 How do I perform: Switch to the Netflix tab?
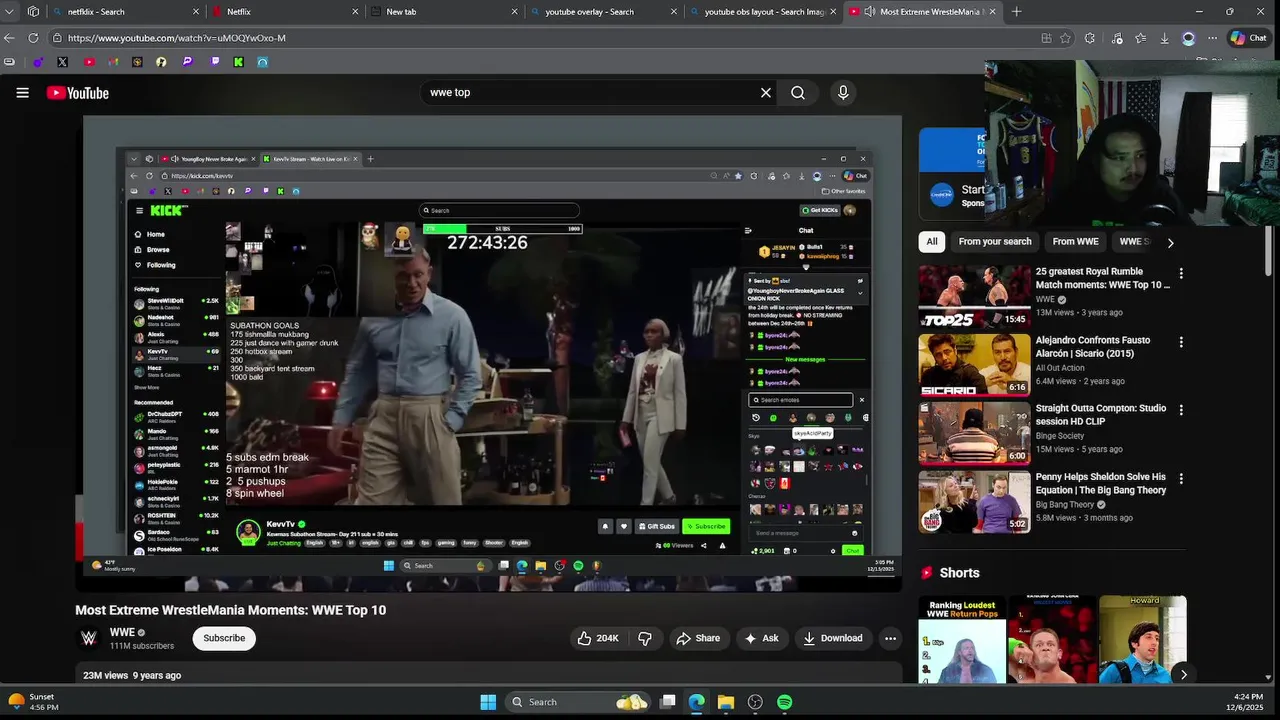(x=286, y=12)
